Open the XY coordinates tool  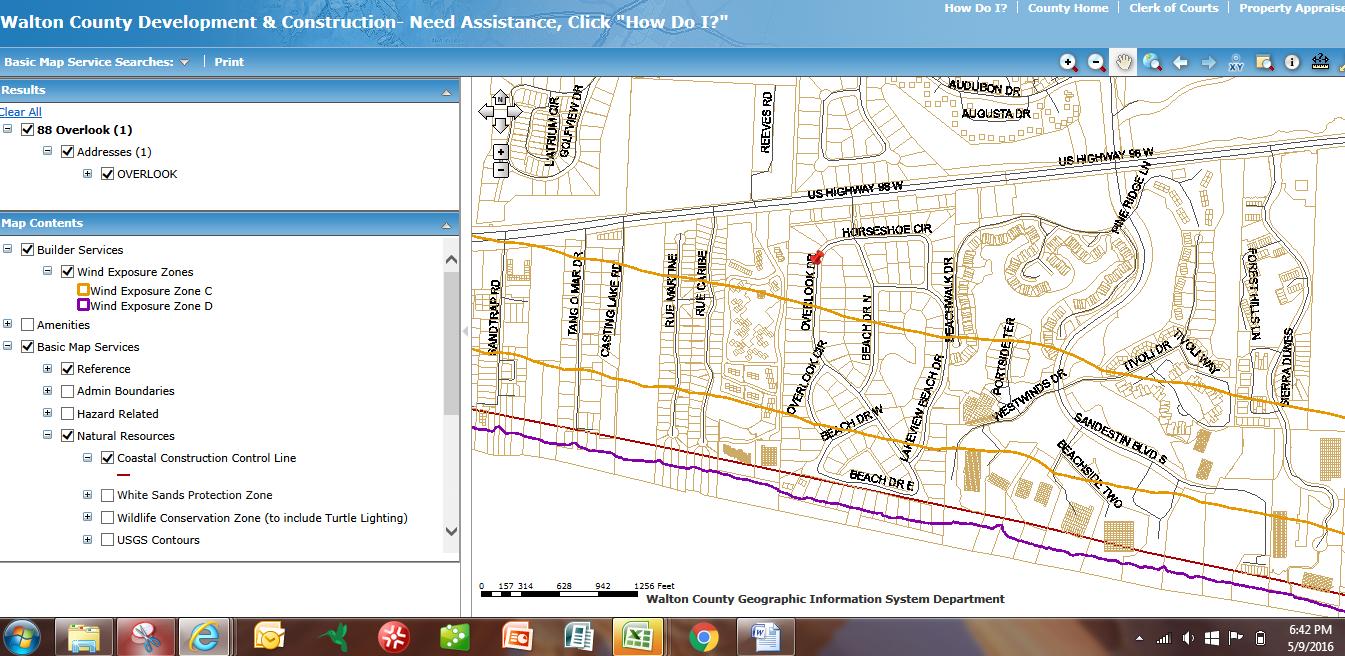(1236, 62)
